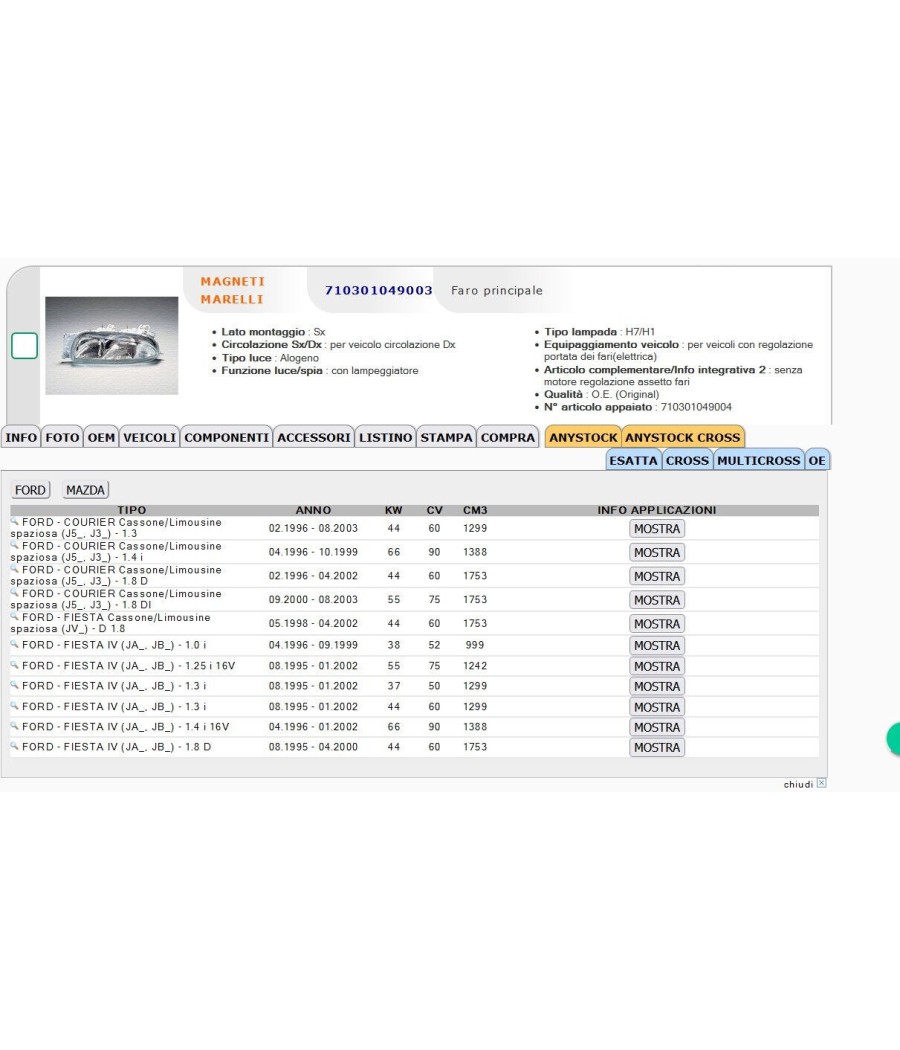The height and width of the screenshot is (1050, 900).
Task: Click the 1242 displacement value
Action: (475, 666)
